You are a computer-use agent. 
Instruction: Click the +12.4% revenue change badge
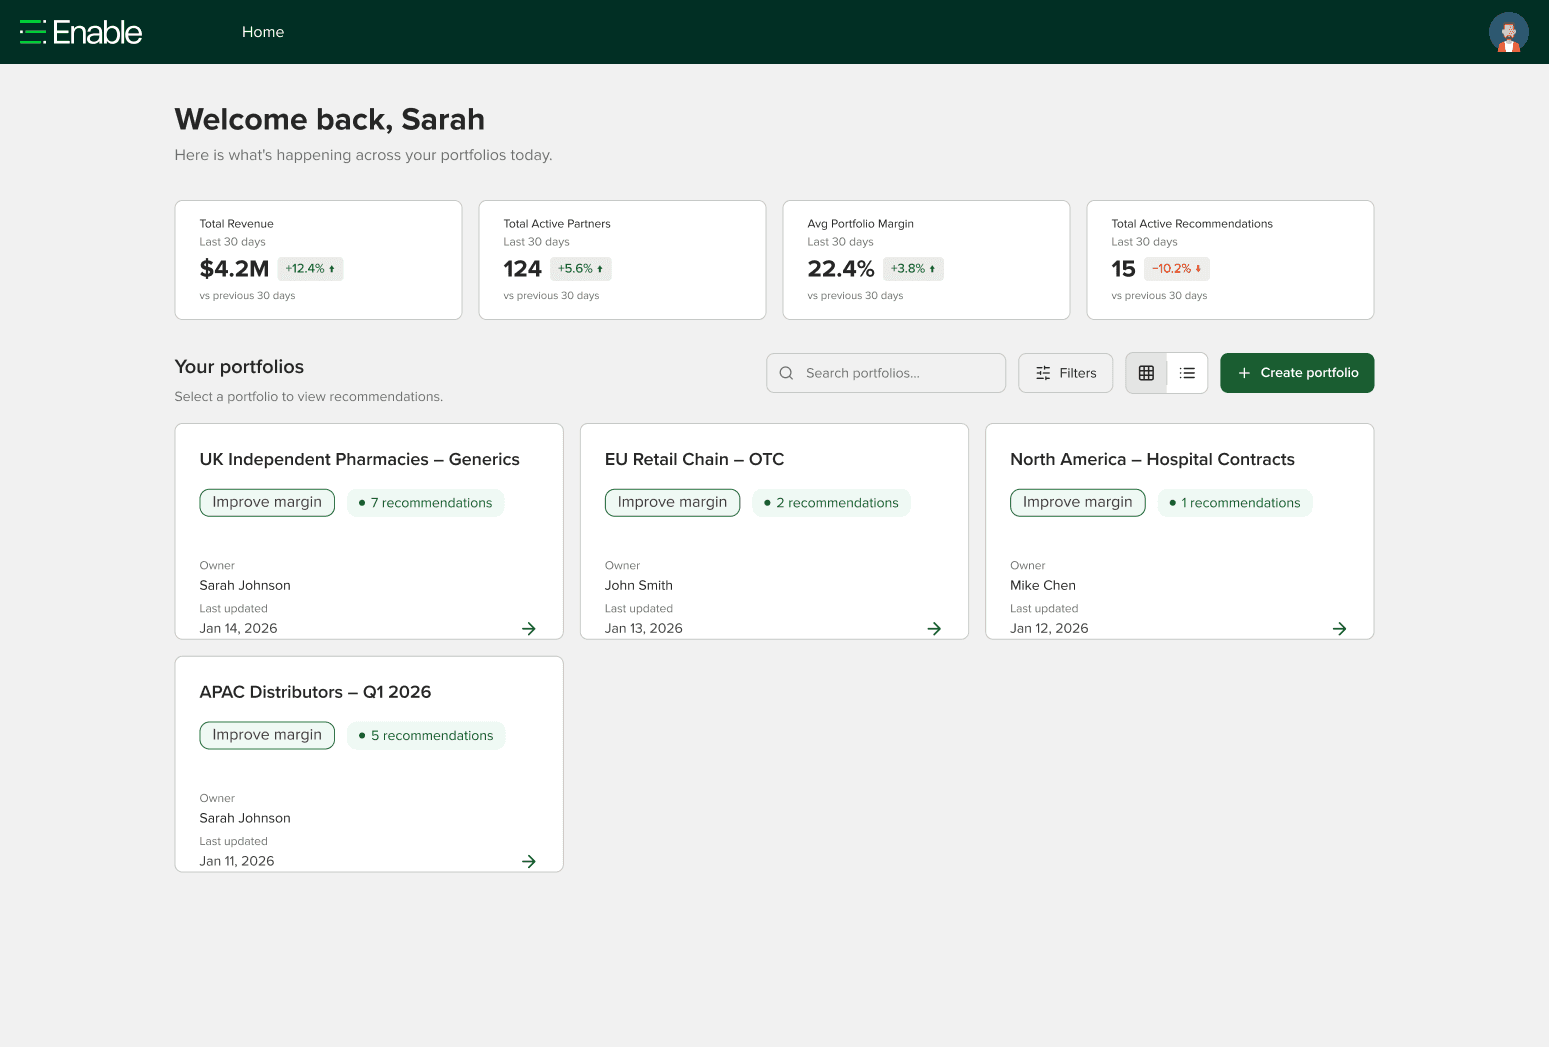click(x=310, y=269)
